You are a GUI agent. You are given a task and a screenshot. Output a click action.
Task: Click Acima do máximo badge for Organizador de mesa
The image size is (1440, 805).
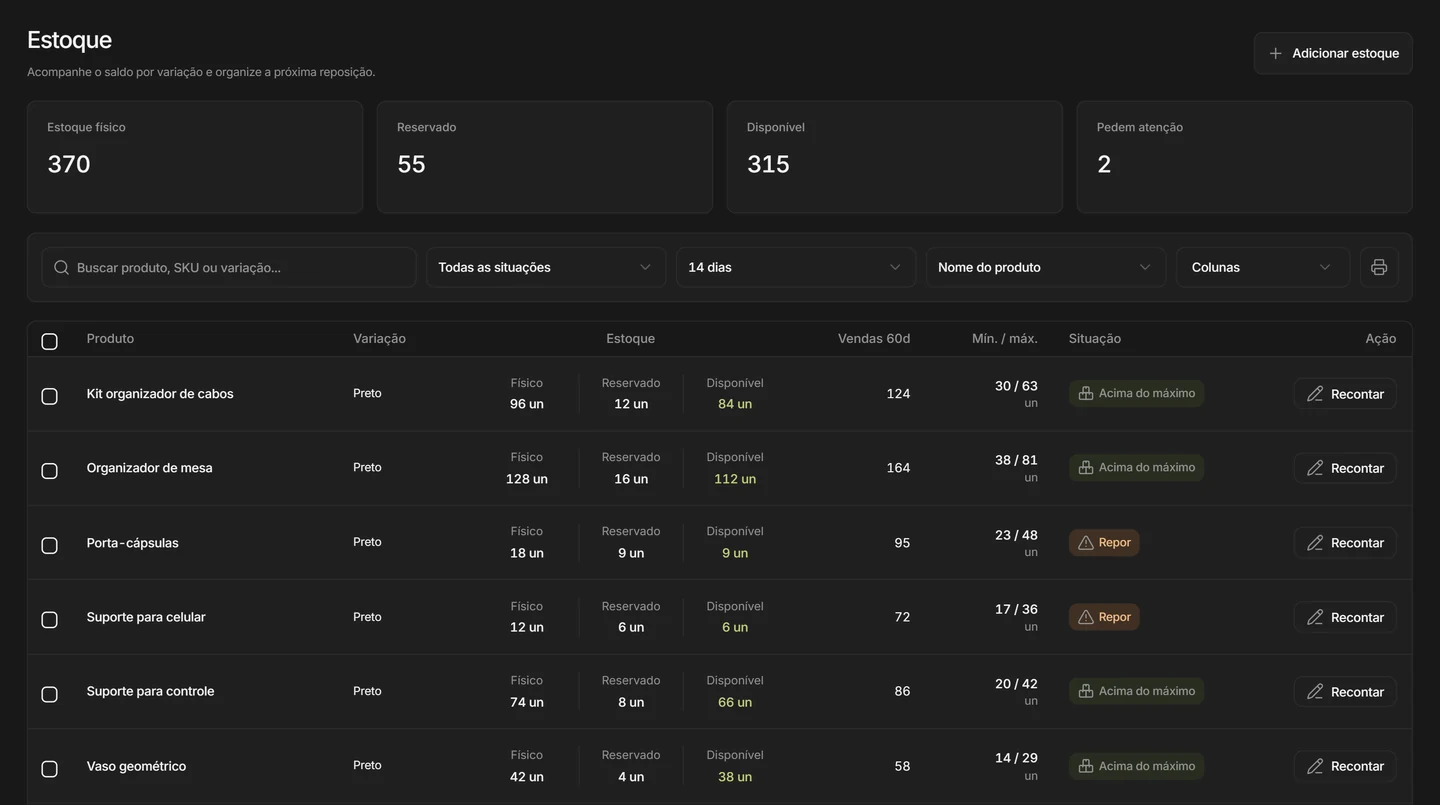(1137, 467)
